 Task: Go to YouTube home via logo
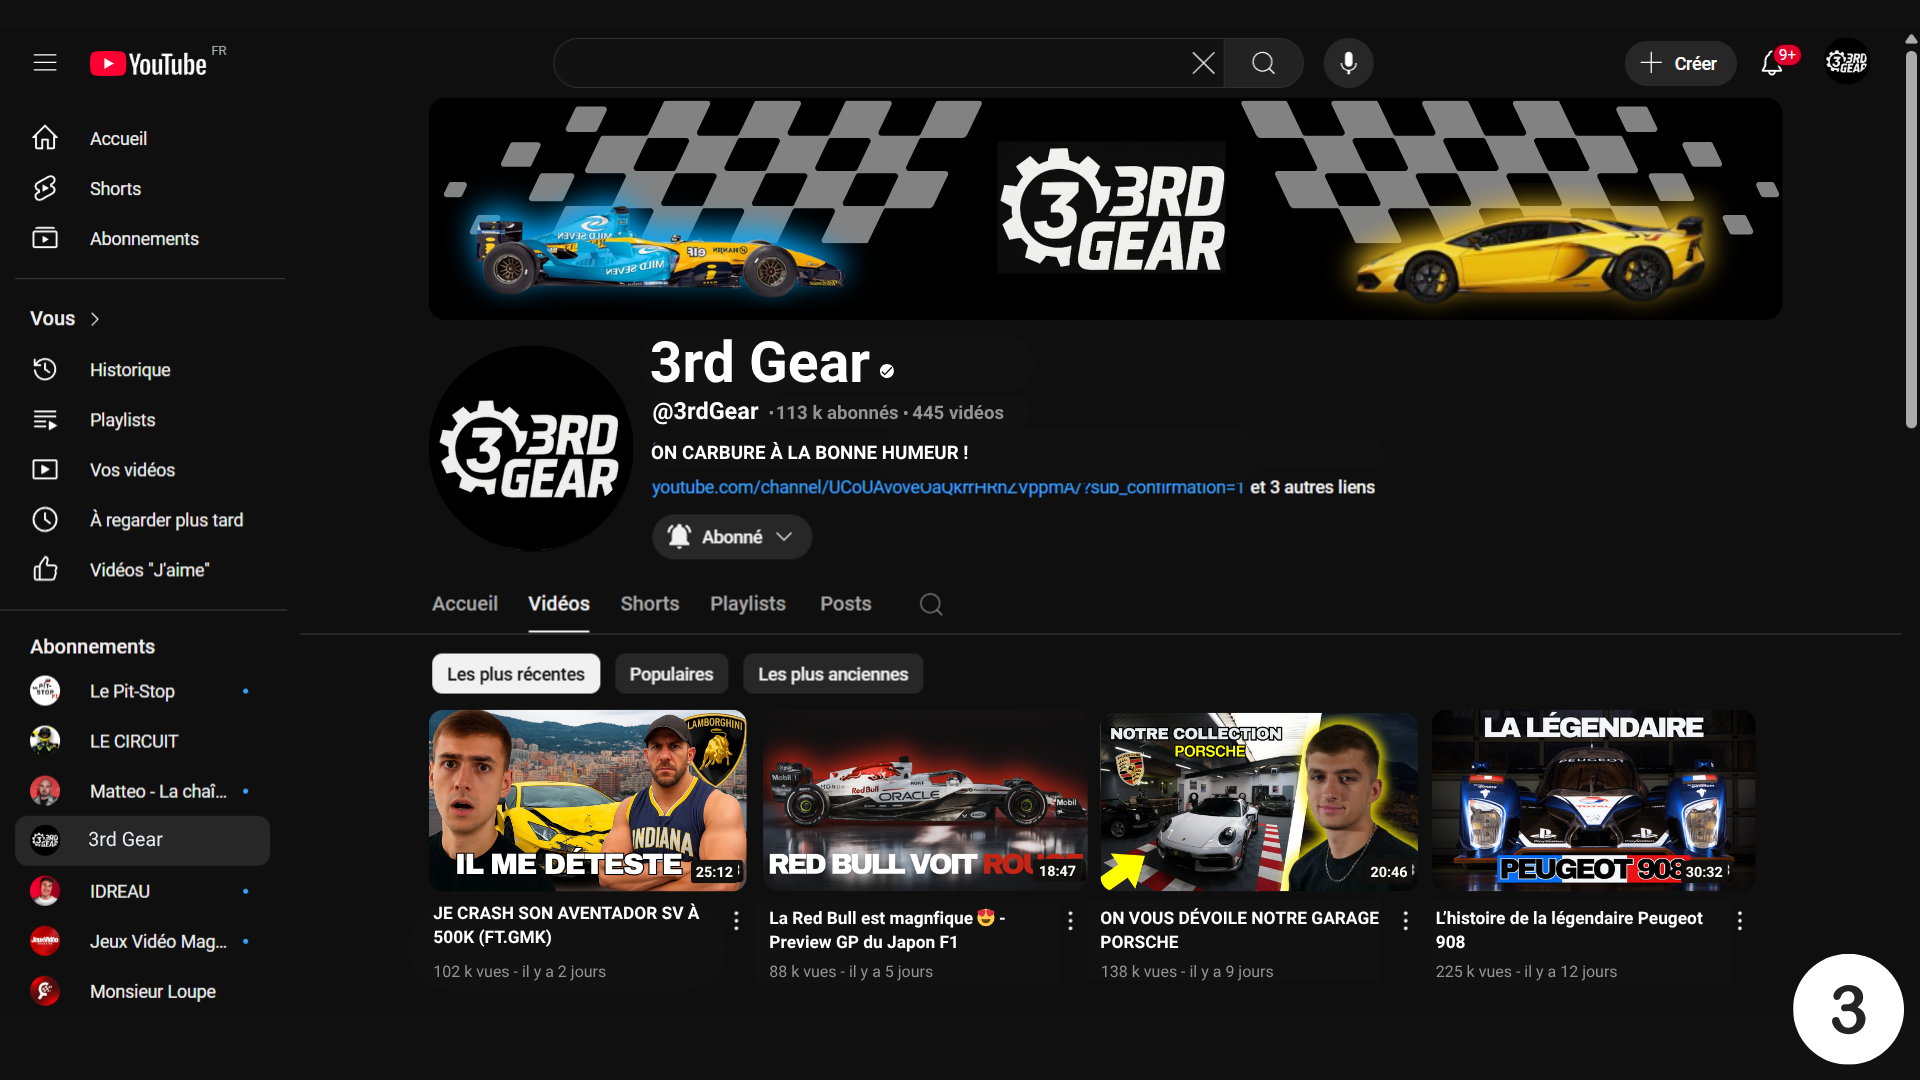point(149,64)
